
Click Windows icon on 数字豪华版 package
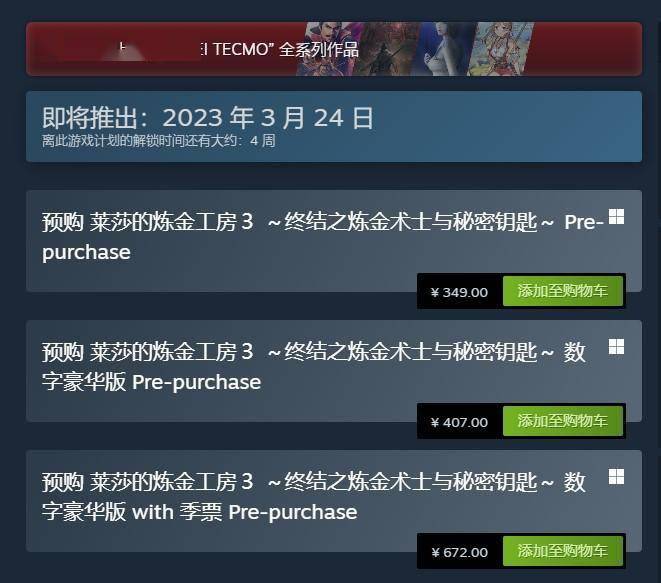[x=616, y=347]
